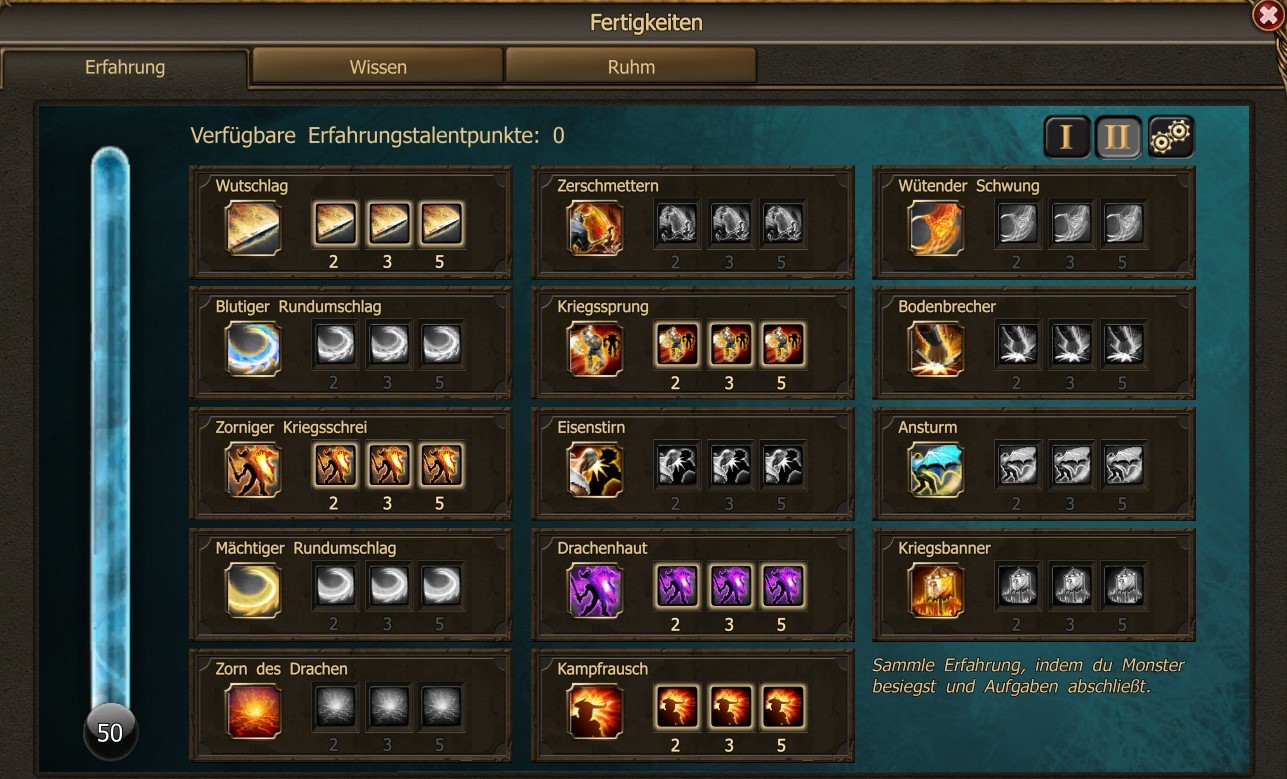Click the blue experience progress bar
The height and width of the screenshot is (779, 1287).
(110, 430)
